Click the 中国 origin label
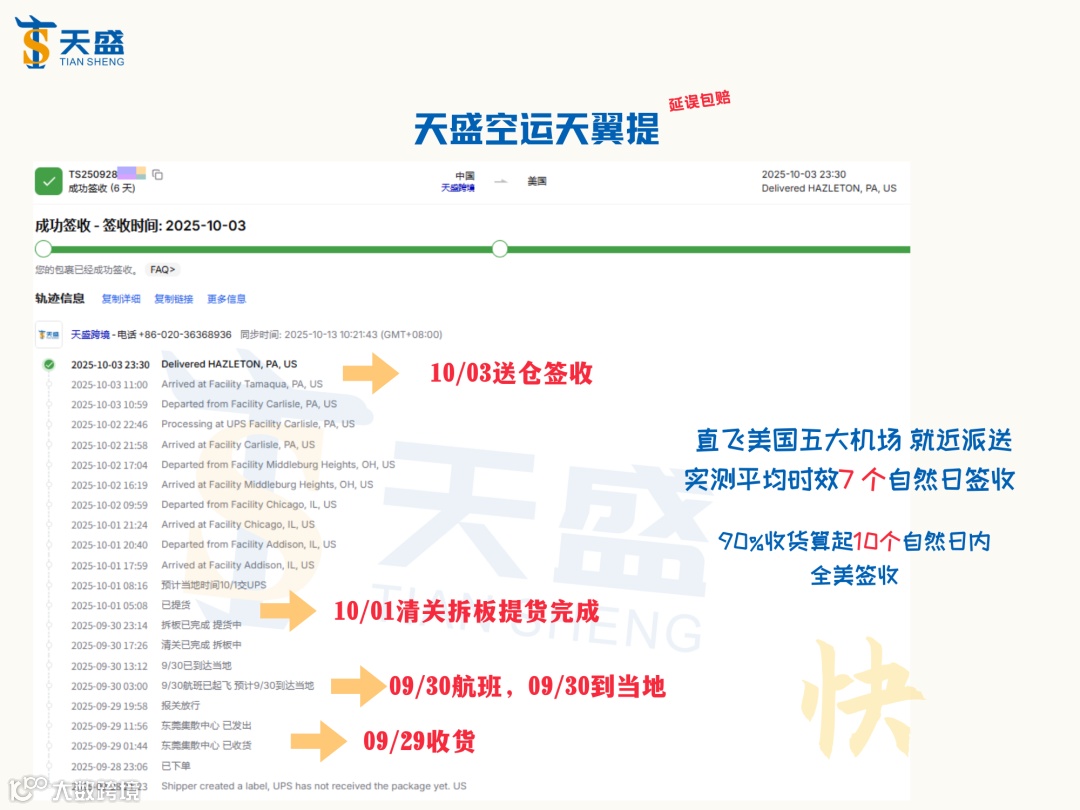 point(465,176)
